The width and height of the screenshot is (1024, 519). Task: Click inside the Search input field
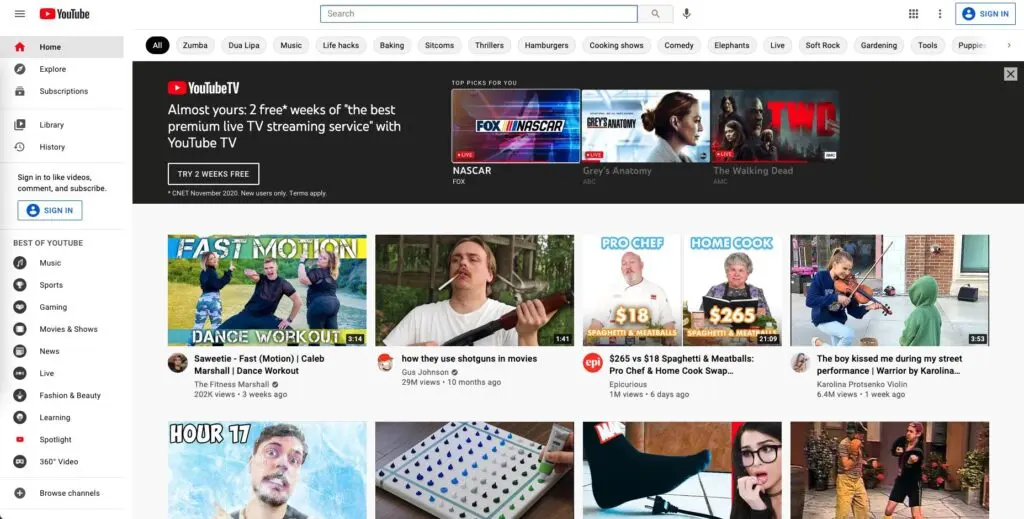coord(478,14)
